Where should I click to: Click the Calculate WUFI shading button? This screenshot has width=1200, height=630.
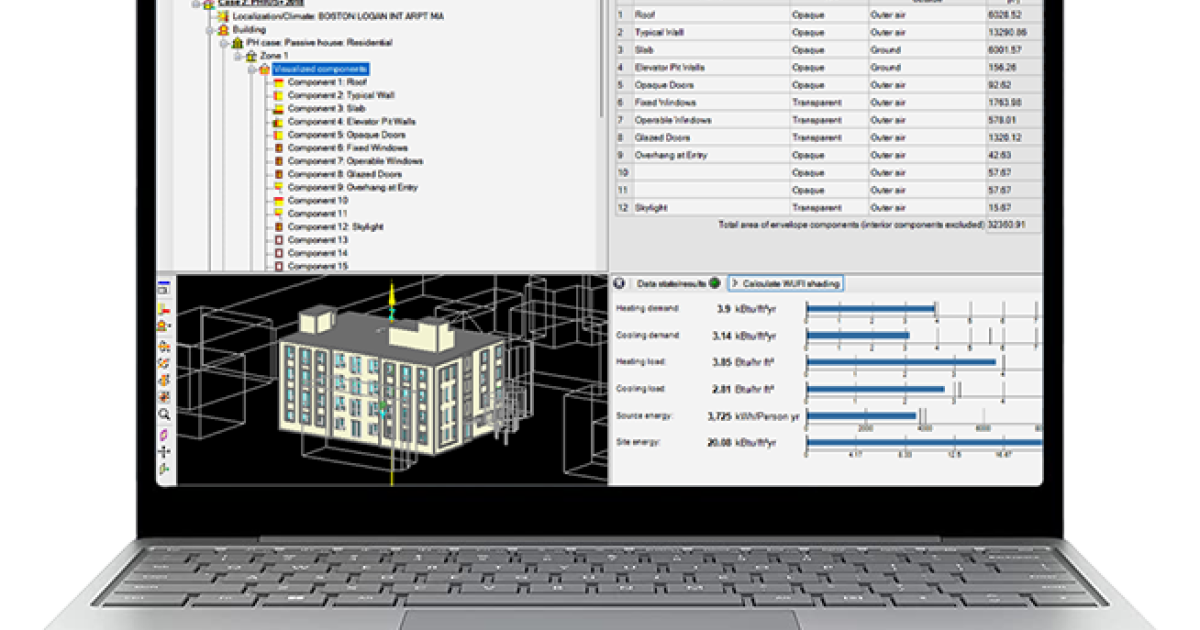(786, 284)
